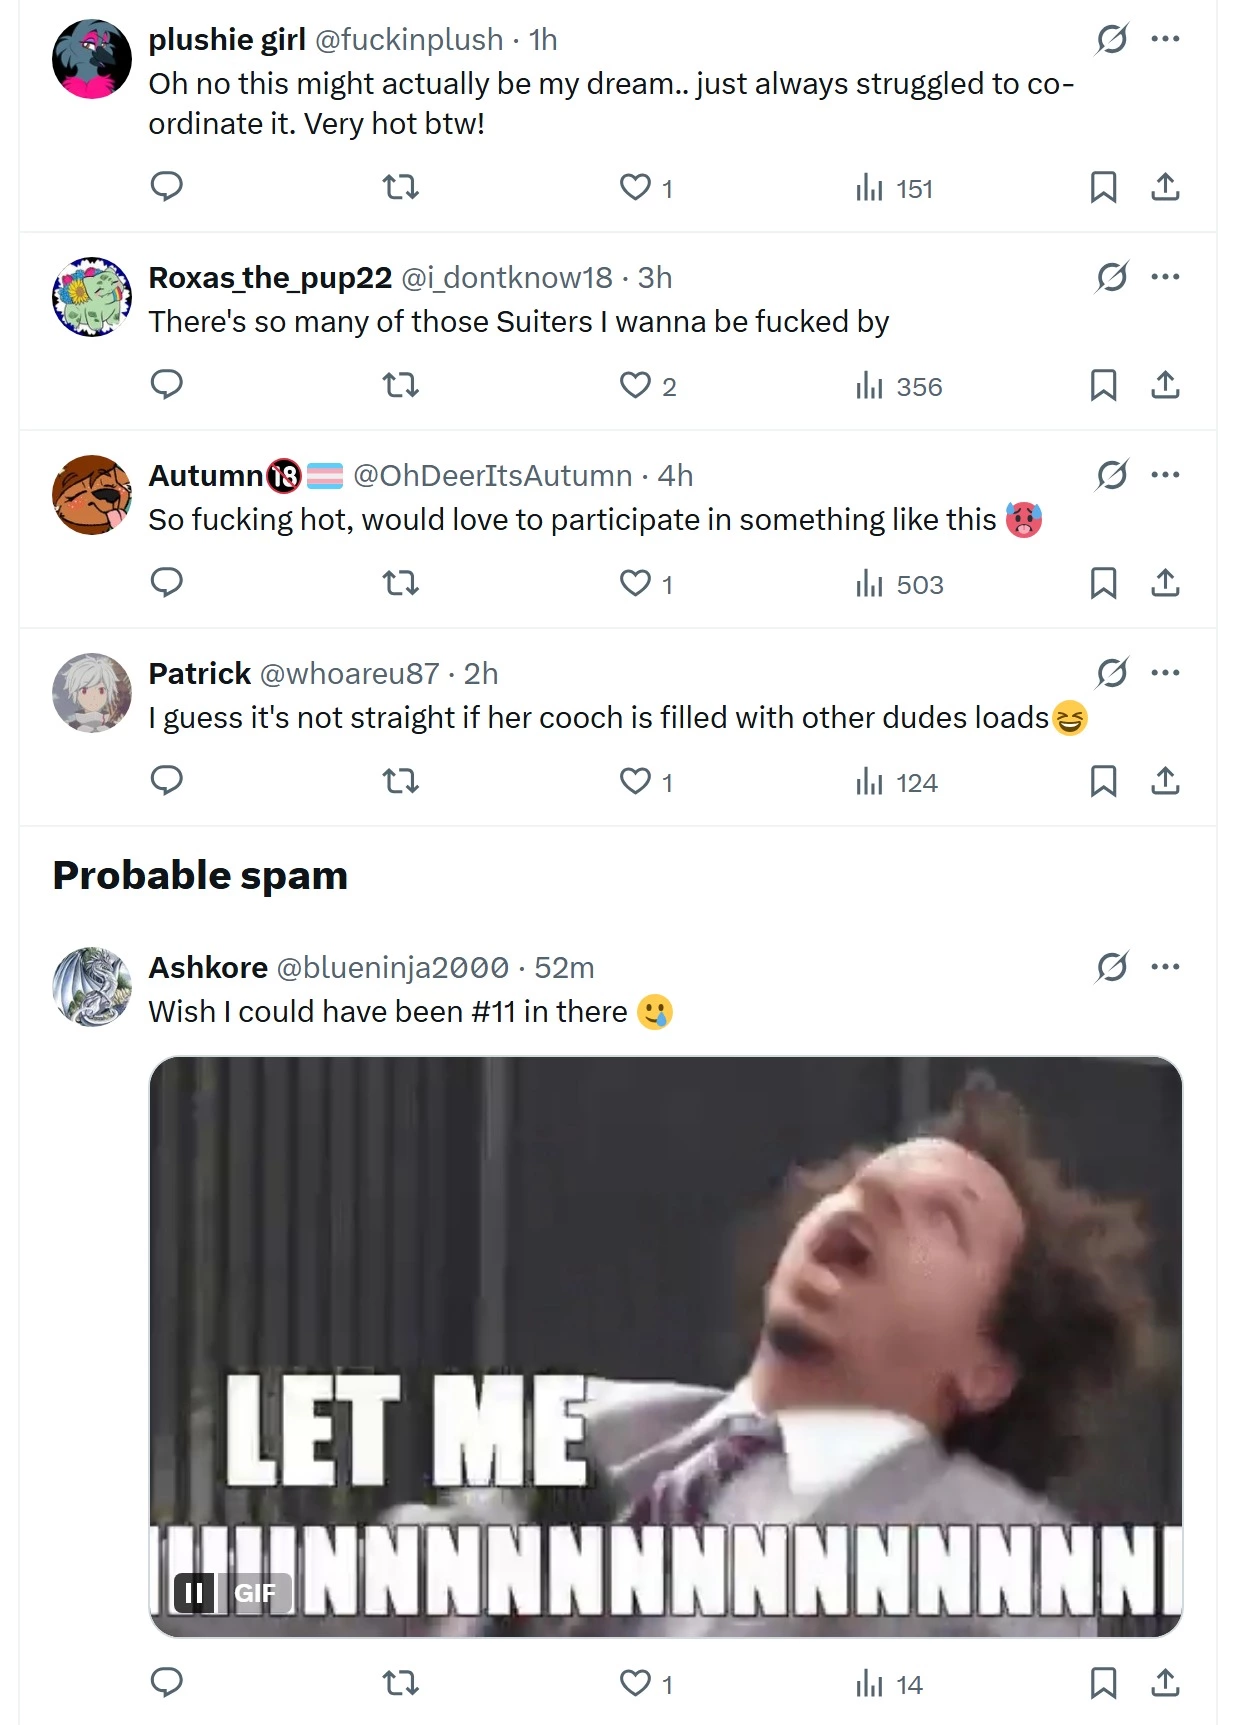Open the 52m timestamp on Ashkore's post
Image resolution: width=1234 pixels, height=1725 pixels.
pos(564,967)
